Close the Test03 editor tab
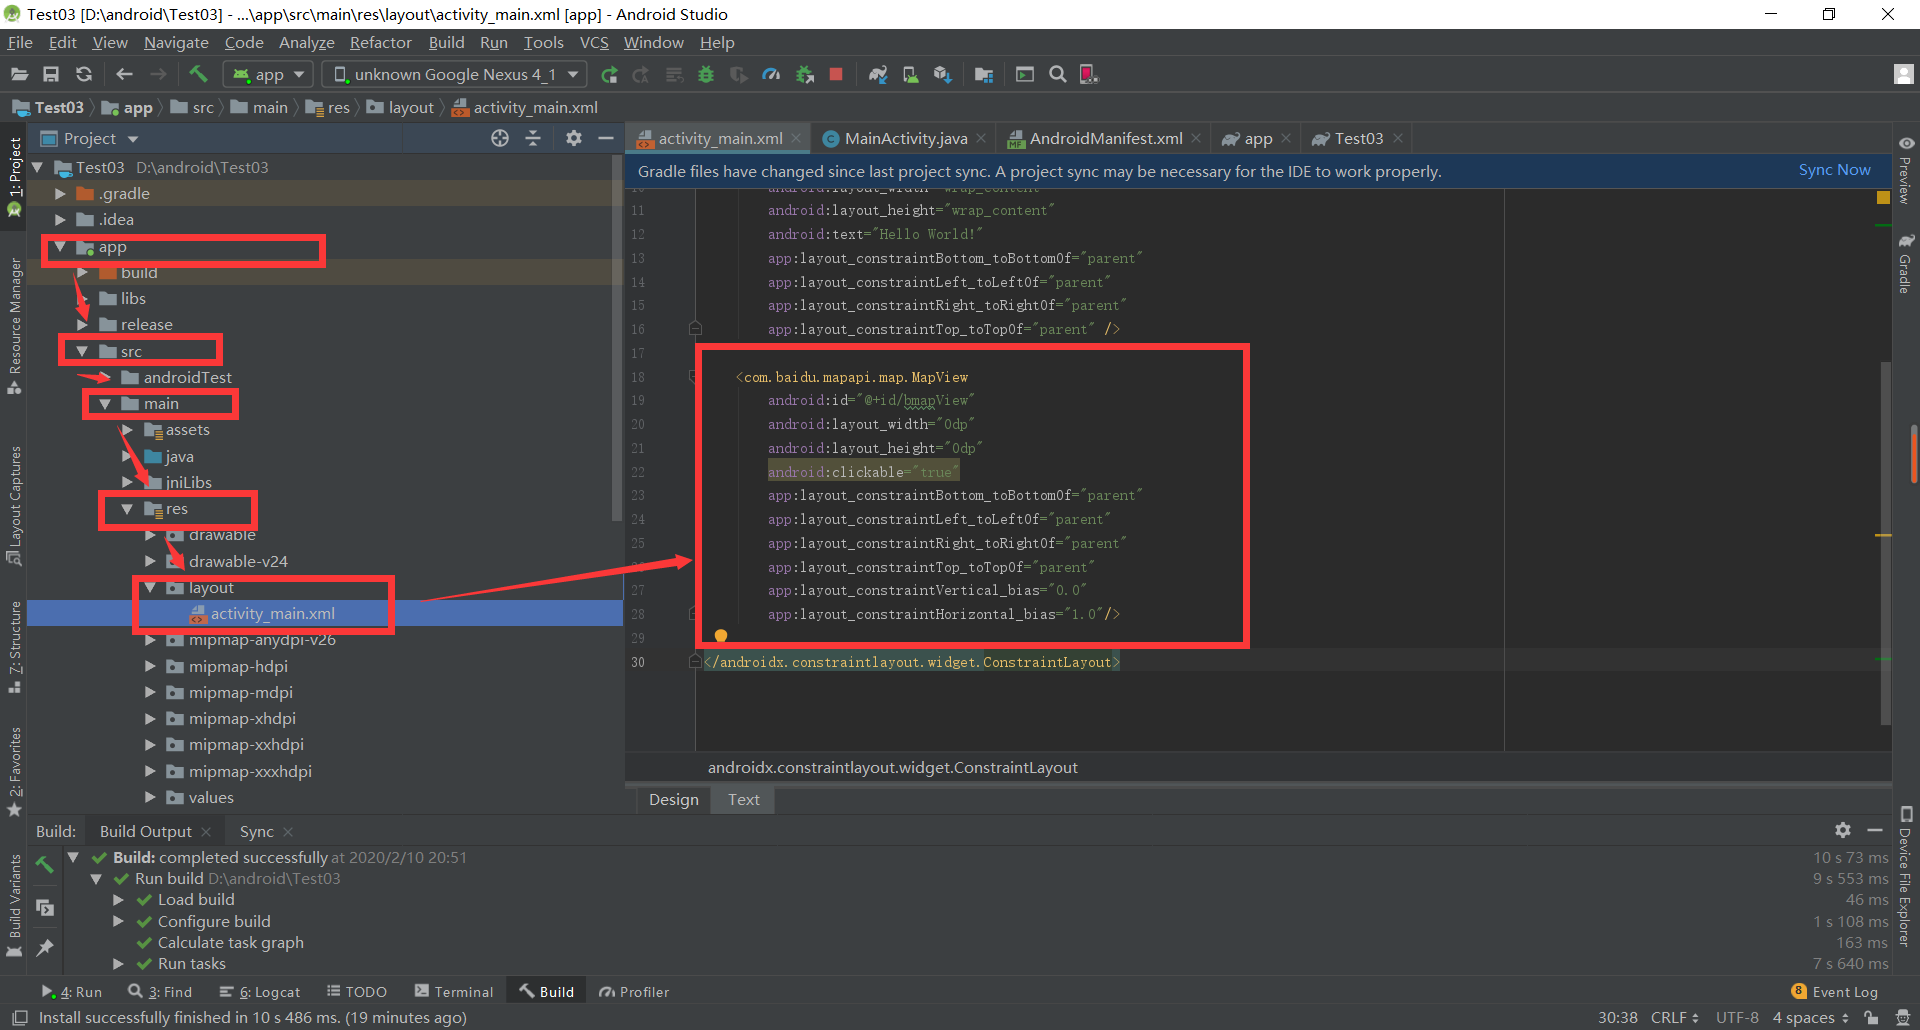Screen dimensions: 1920x1030 click(x=1398, y=138)
